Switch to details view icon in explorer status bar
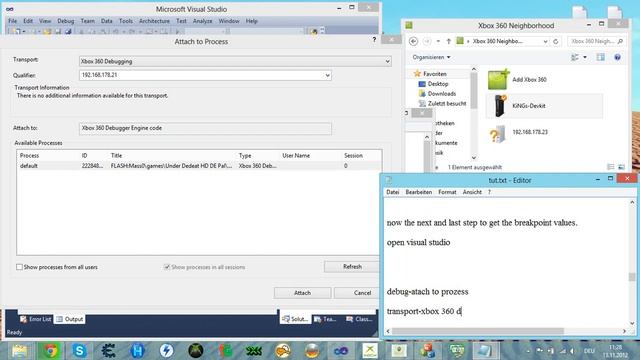The image size is (640, 360). coord(611,167)
